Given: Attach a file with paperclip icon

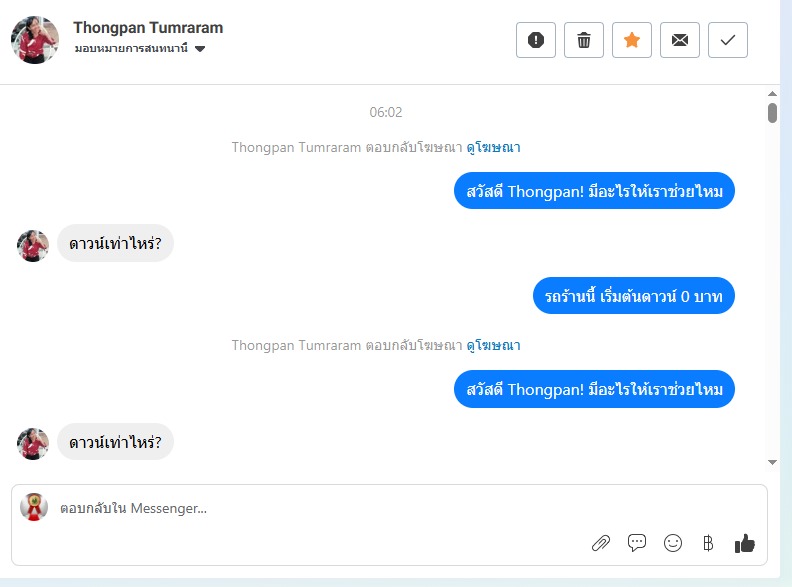Looking at the screenshot, I should (x=601, y=544).
